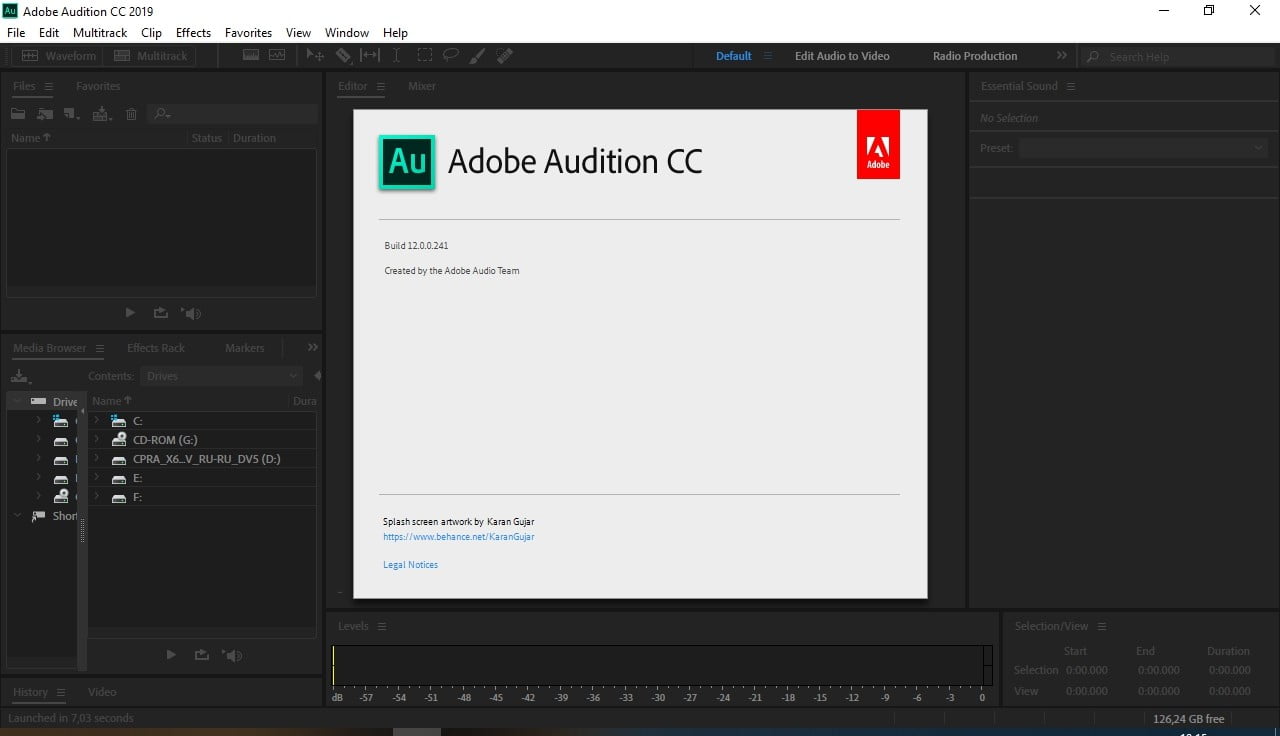
Task: Open the Effects menu
Action: (193, 33)
